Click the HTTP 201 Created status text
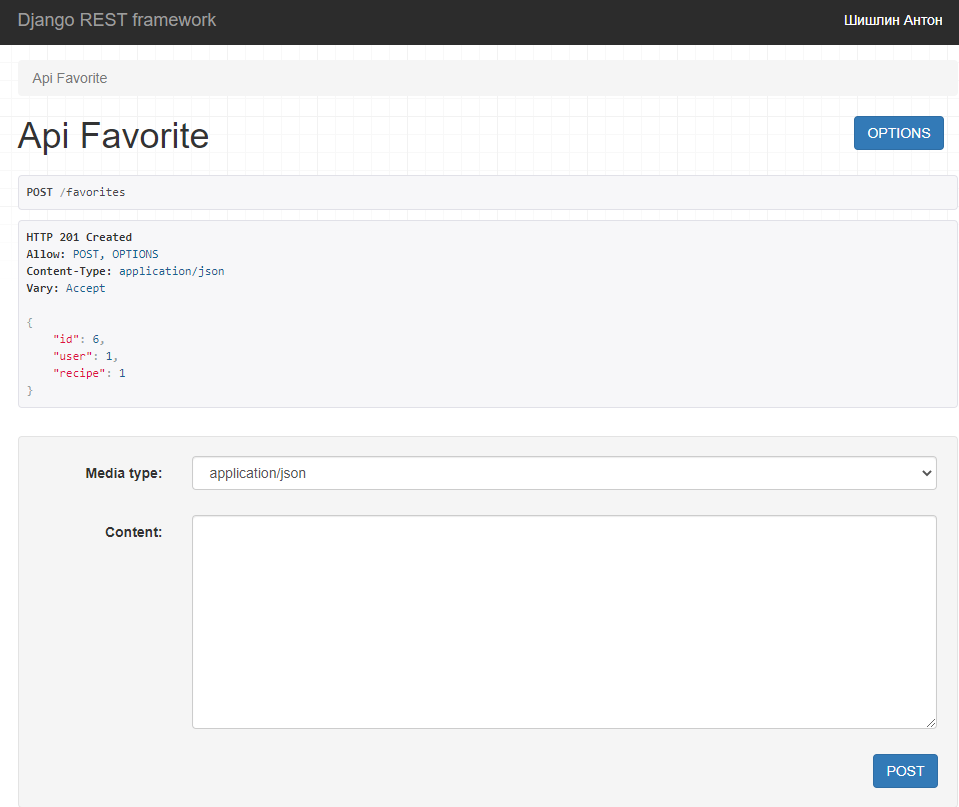The image size is (959, 807). click(x=79, y=237)
